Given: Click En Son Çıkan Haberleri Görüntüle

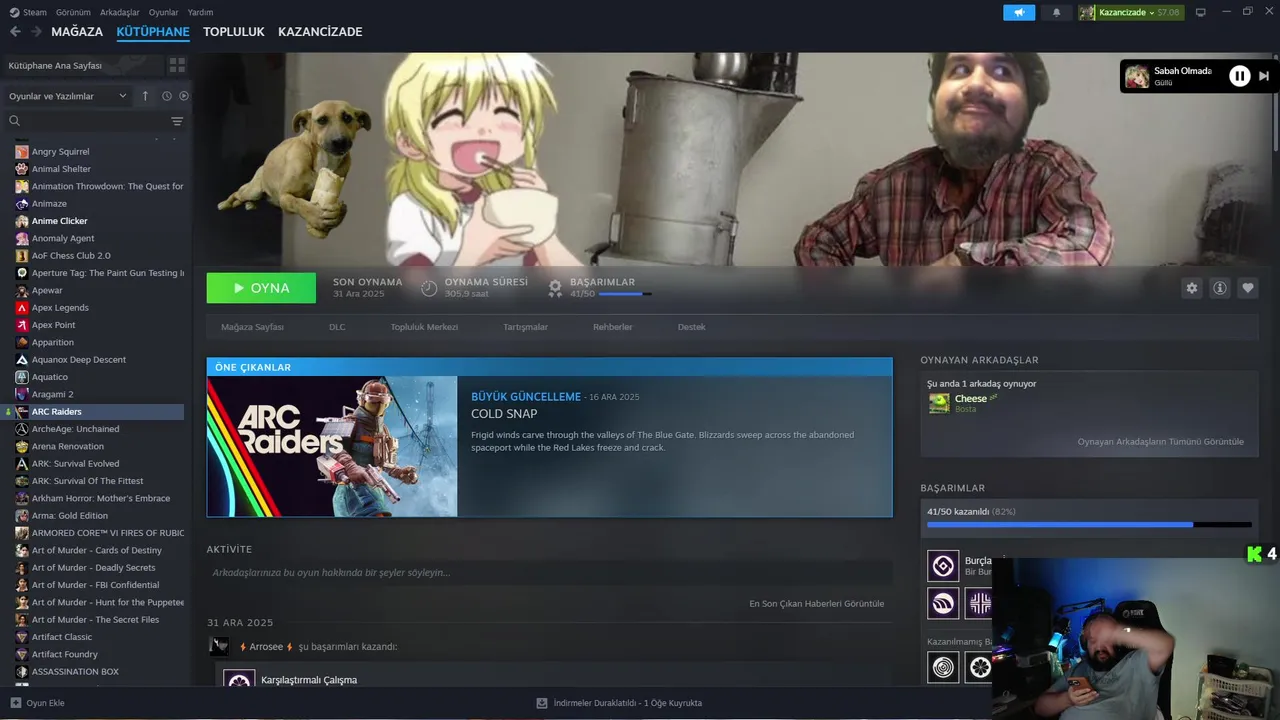Looking at the screenshot, I should pos(816,604).
